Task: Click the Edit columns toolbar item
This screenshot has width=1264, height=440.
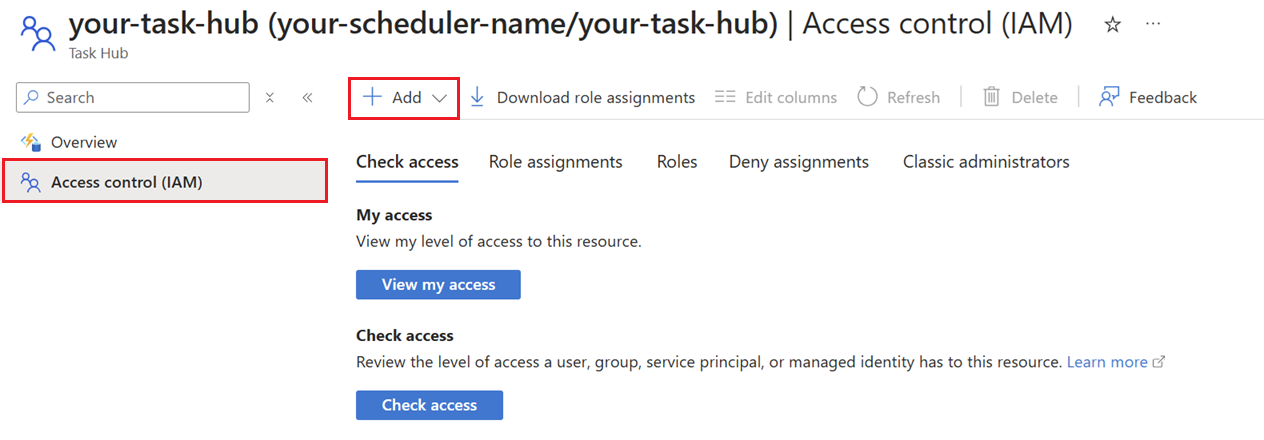Action: pos(776,97)
